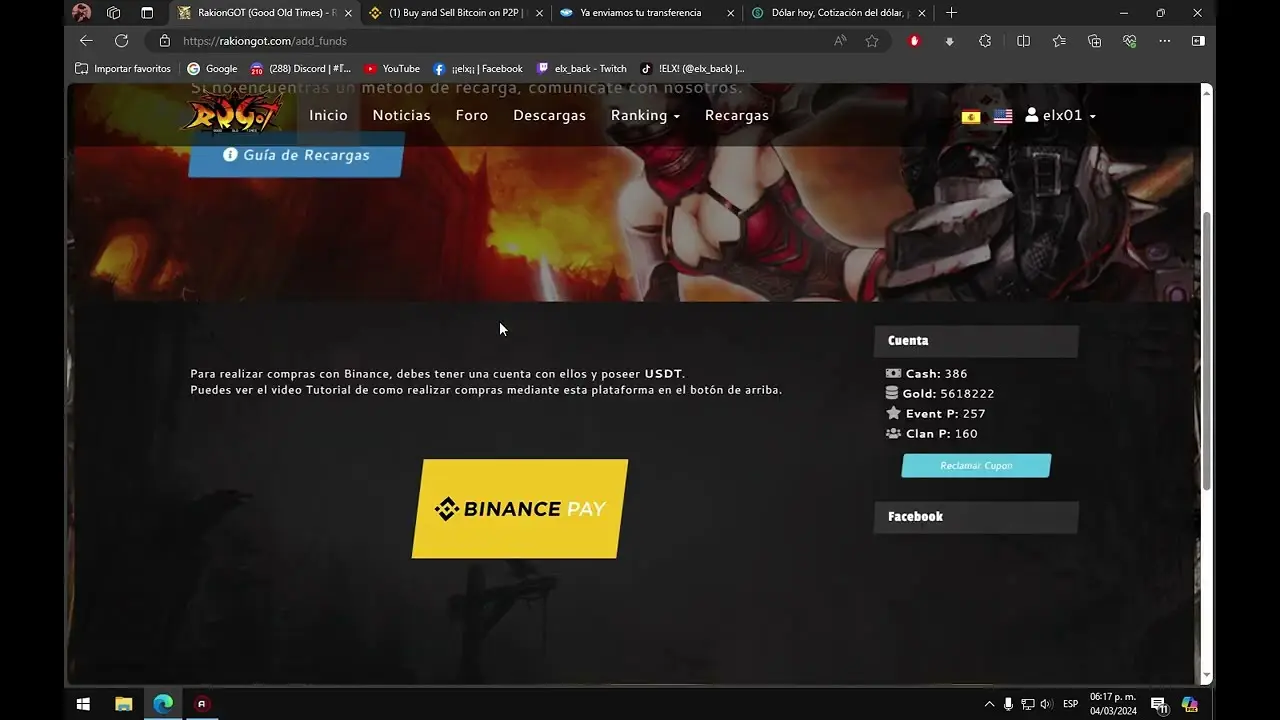The height and width of the screenshot is (720, 1280).
Task: Click the Facebook sidebar panel header
Action: (976, 517)
